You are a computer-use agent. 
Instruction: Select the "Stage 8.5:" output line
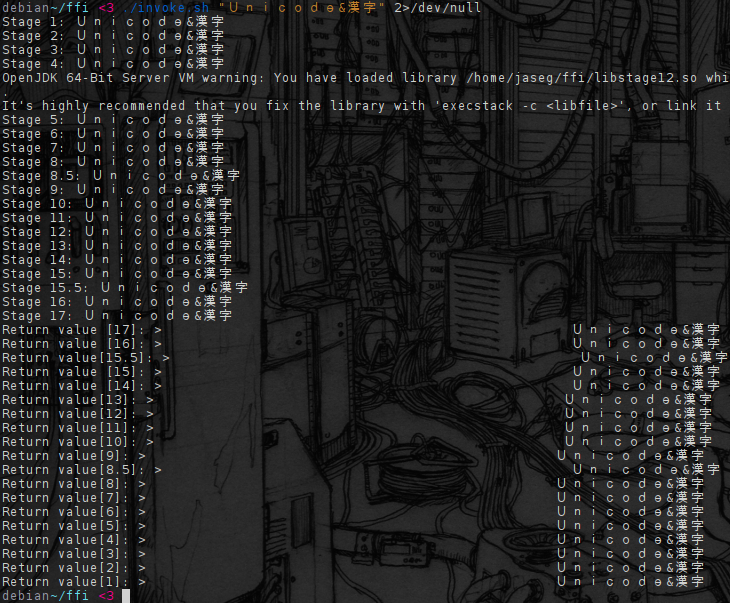click(x=121, y=176)
